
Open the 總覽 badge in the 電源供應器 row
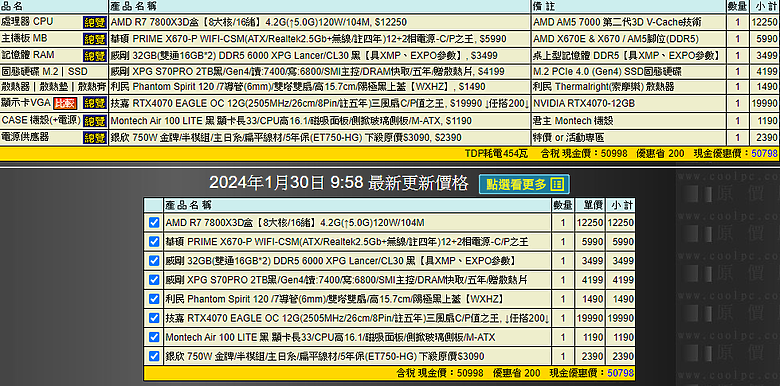[x=95, y=137]
